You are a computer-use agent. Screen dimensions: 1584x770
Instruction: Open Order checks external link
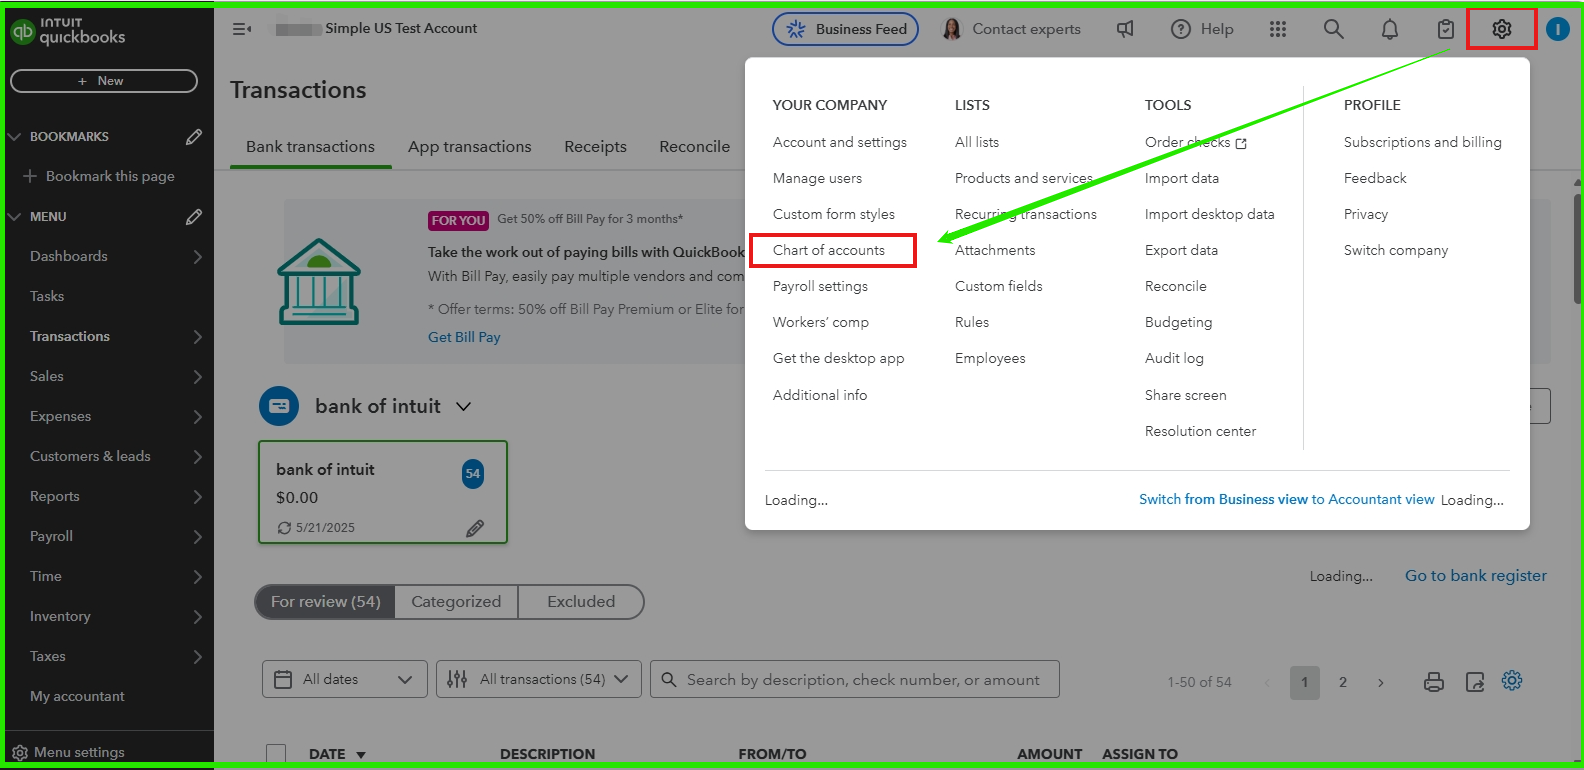click(x=1196, y=142)
